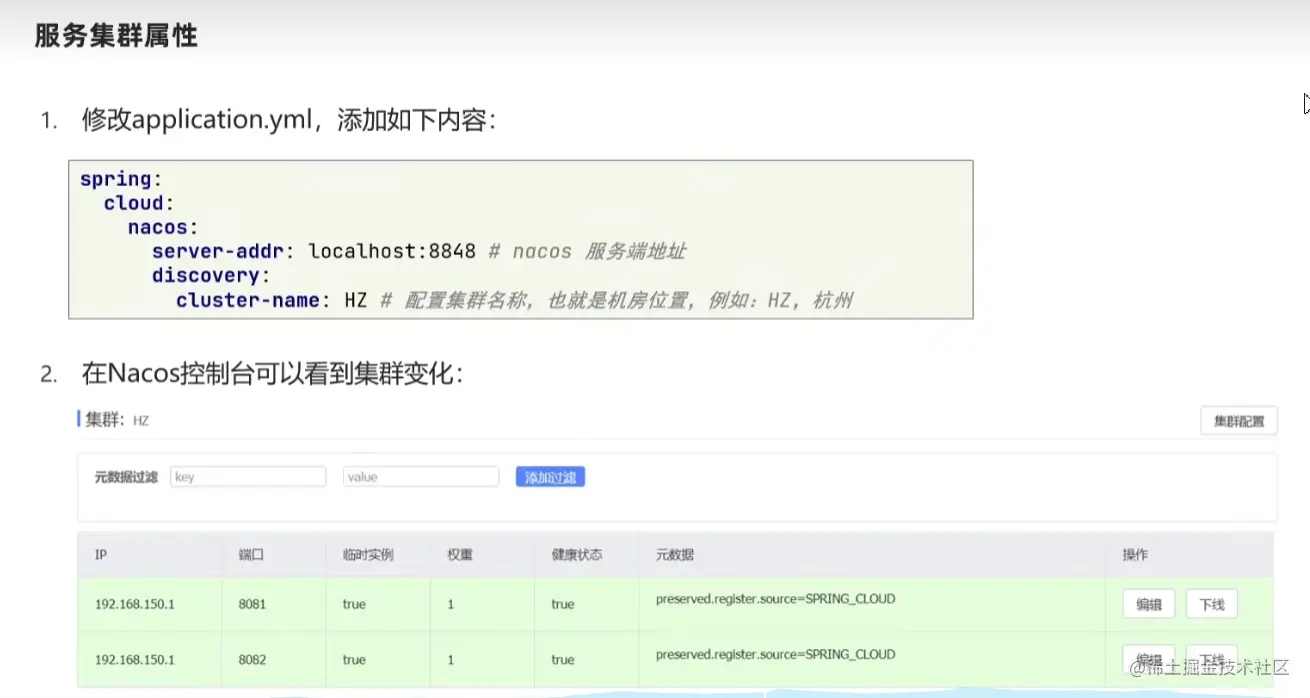The height and width of the screenshot is (698, 1310).
Task: Click the spring: line in the code block
Action: 121,179
